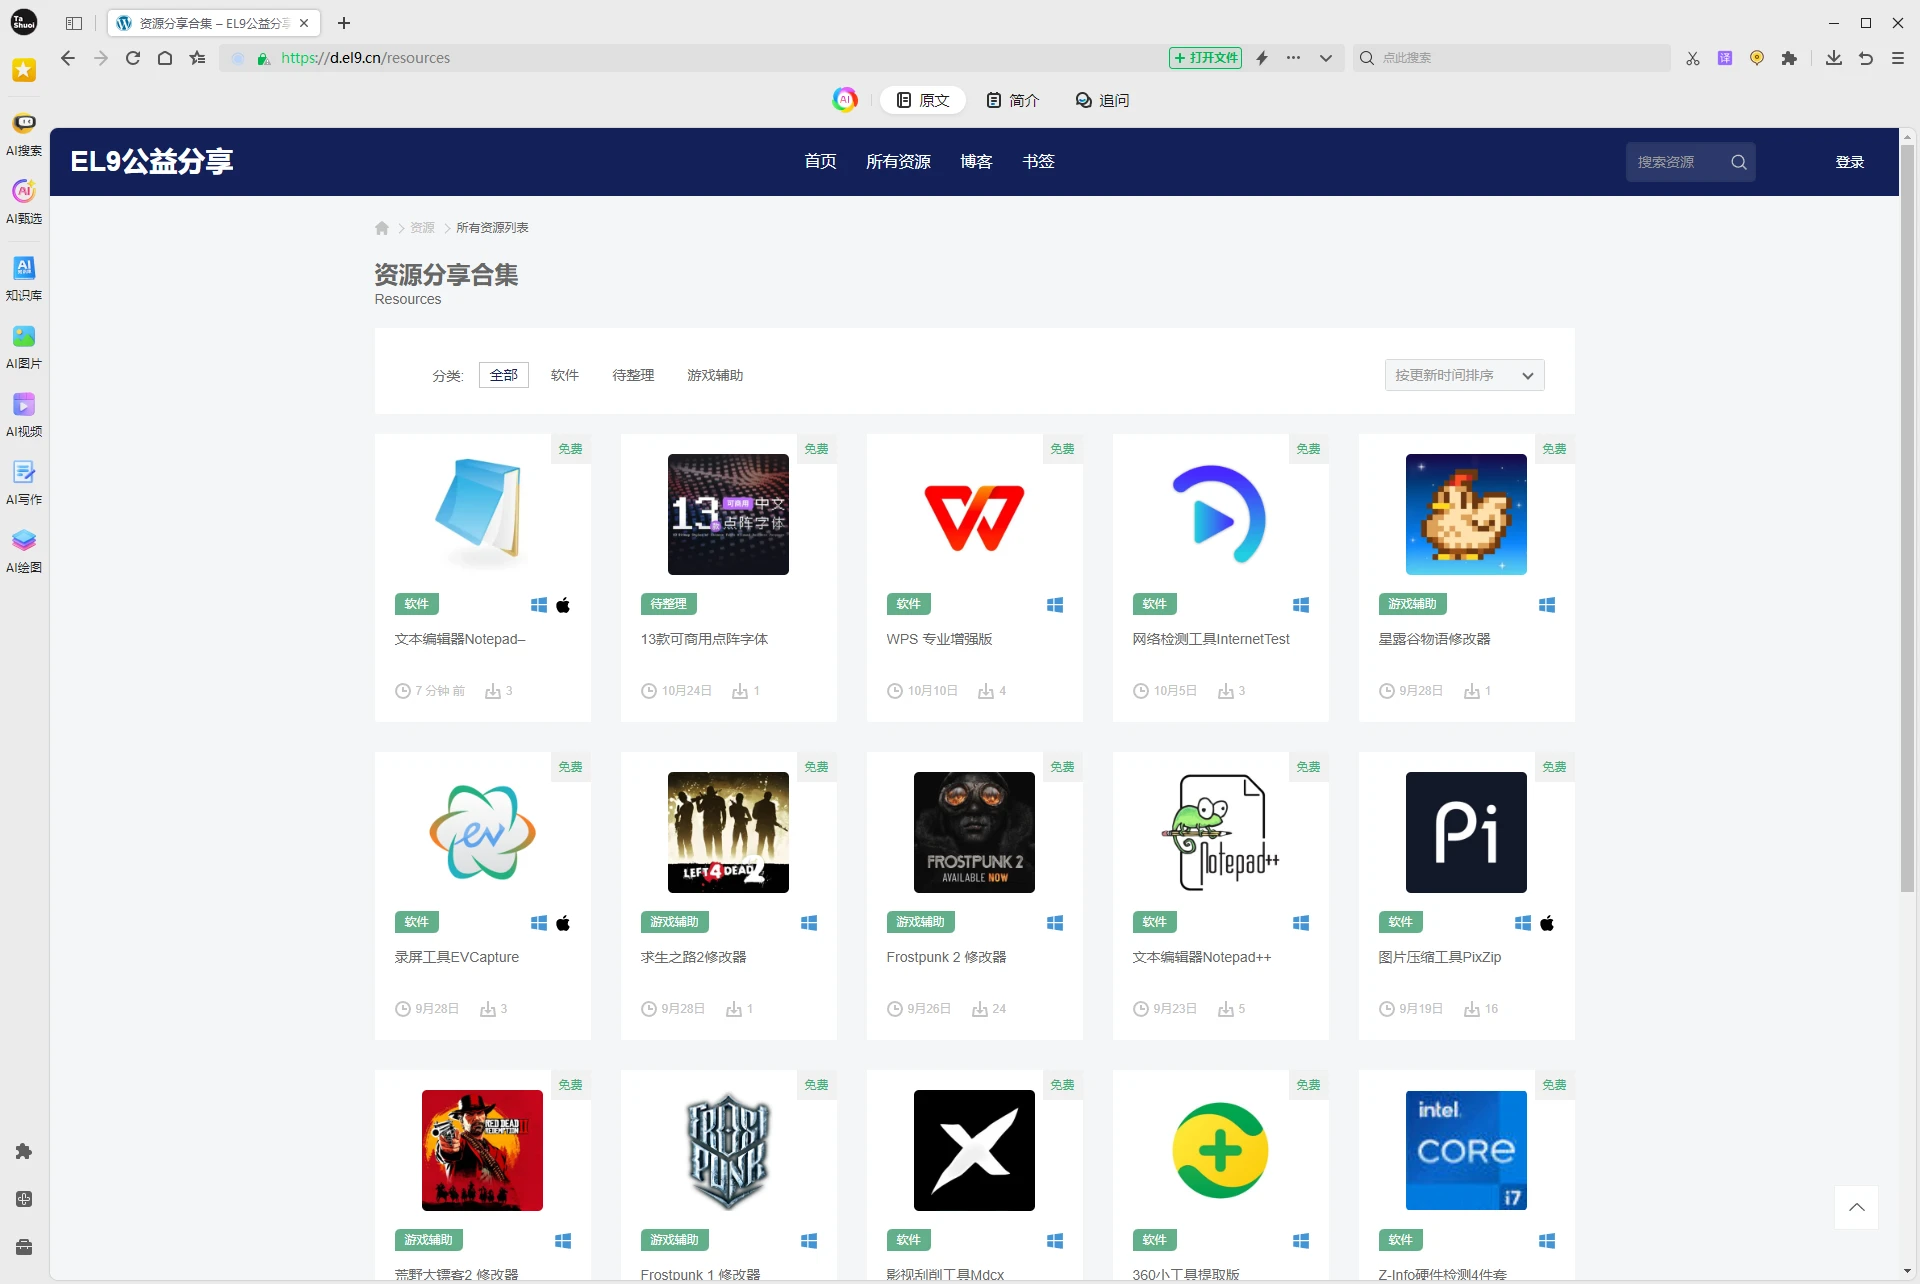Viewport: 1920px width, 1284px height.
Task: Click the EVCapture logo thumbnail
Action: [x=482, y=832]
